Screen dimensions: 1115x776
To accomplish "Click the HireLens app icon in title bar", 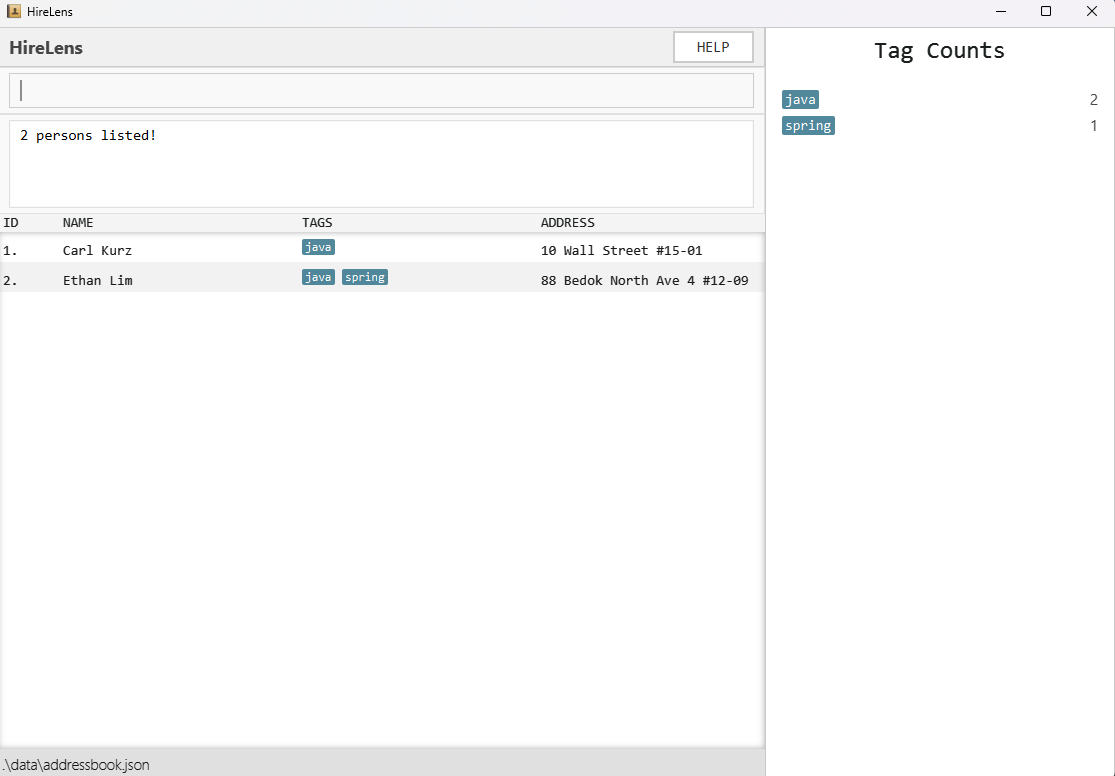I will point(14,12).
